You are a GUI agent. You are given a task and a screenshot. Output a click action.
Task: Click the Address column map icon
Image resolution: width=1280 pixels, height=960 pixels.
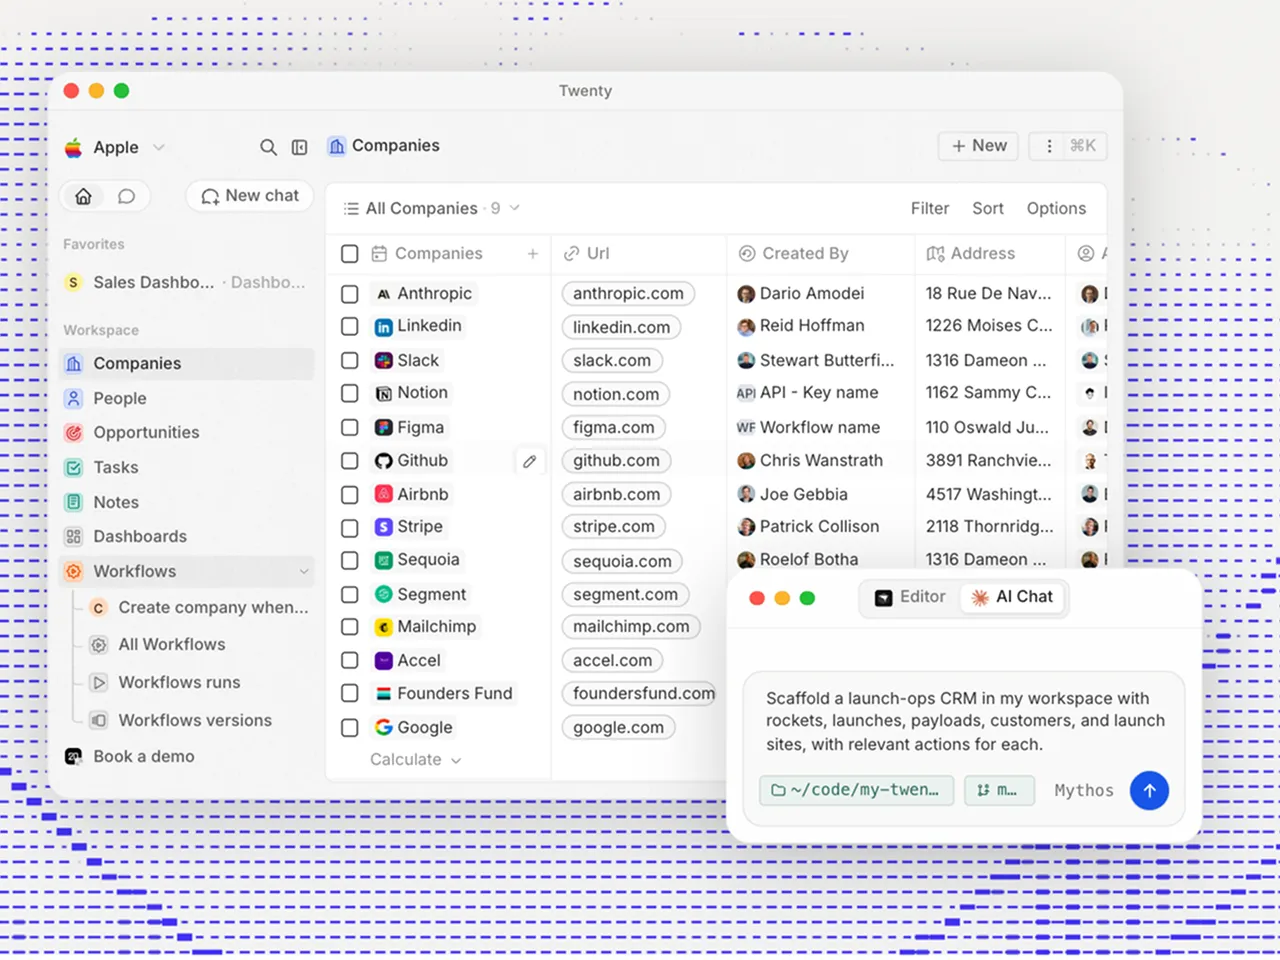pos(935,254)
